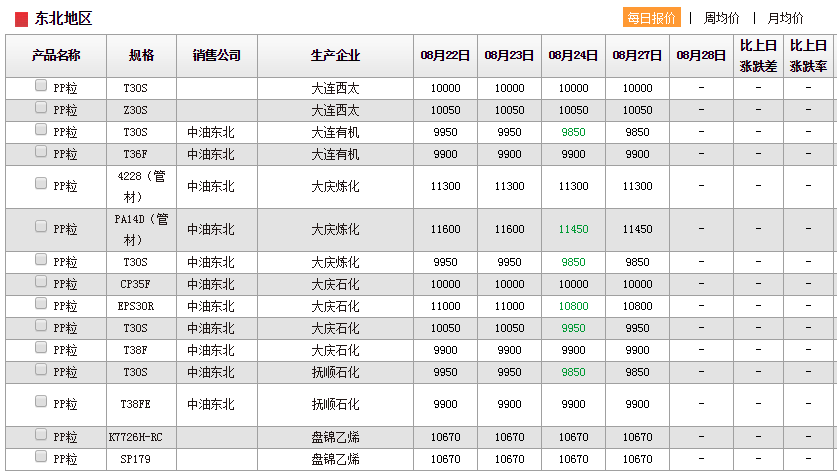This screenshot has height=473, width=837.
Task: Click the 东北地区 section title
Action: point(64,19)
